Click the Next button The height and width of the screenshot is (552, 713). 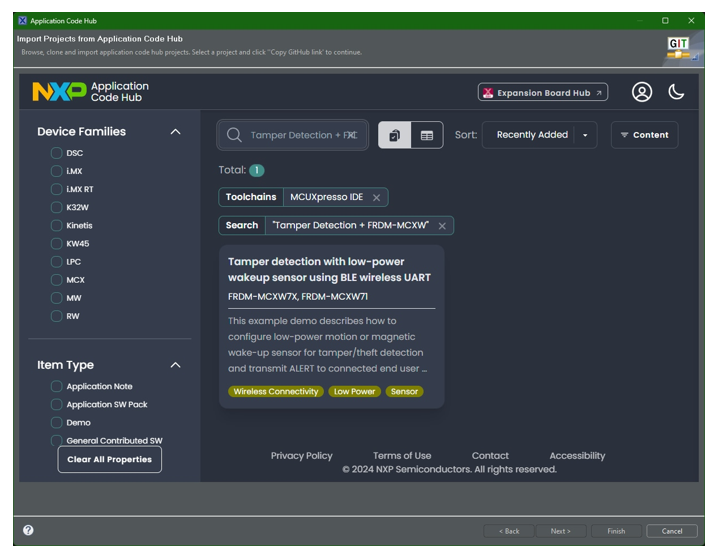pyautogui.click(x=561, y=531)
